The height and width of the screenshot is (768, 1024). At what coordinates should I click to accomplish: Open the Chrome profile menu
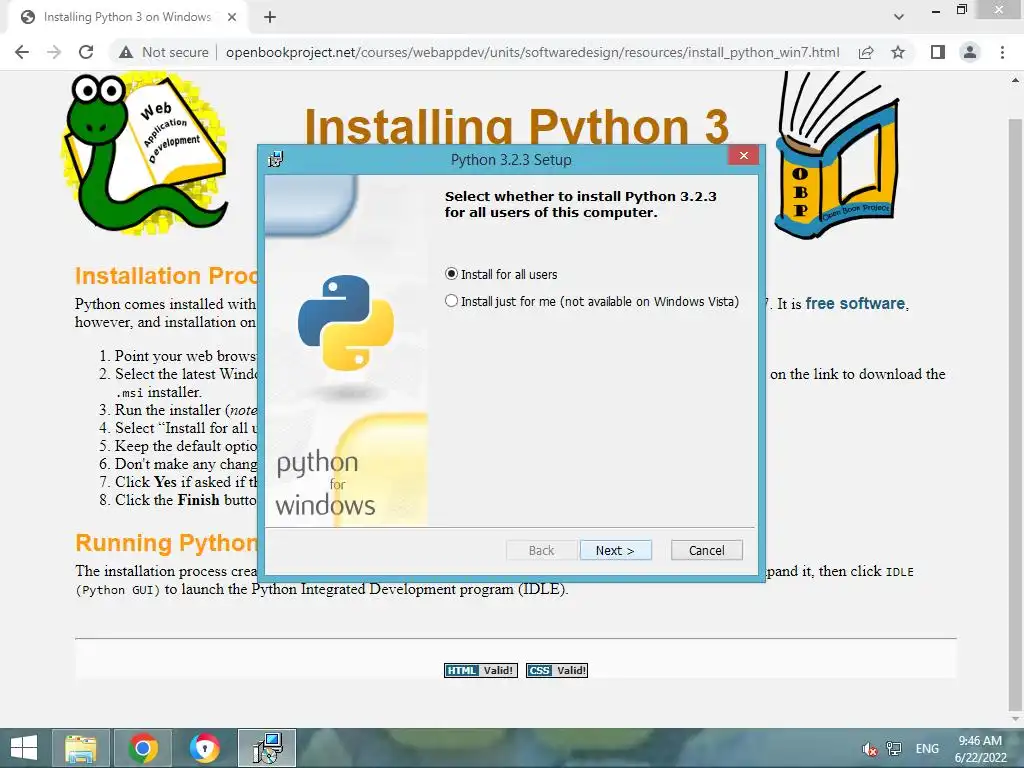tap(970, 52)
